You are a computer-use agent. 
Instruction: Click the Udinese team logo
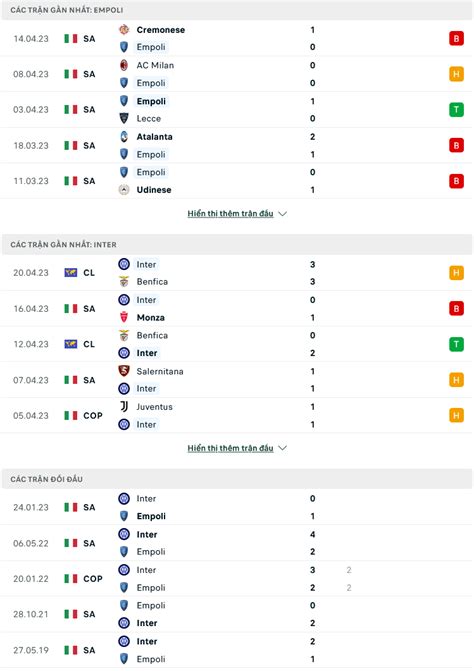coord(124,190)
